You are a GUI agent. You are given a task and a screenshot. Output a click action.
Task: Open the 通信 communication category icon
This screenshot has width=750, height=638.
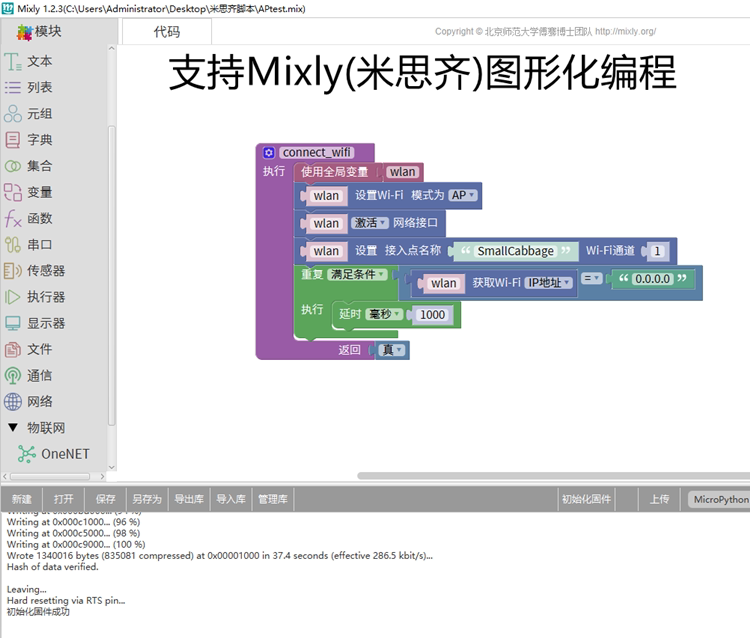13,375
